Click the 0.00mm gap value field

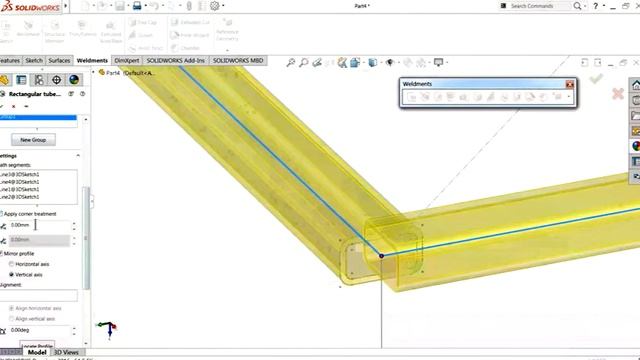coord(40,225)
